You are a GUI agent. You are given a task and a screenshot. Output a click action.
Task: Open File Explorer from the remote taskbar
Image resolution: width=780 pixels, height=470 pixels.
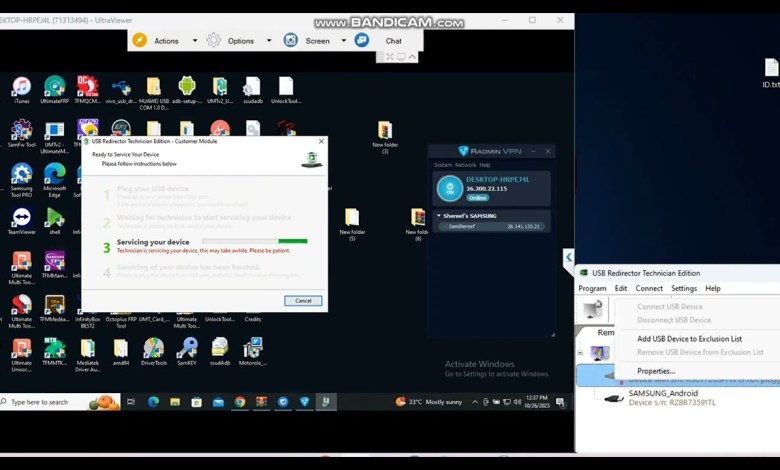(175, 402)
